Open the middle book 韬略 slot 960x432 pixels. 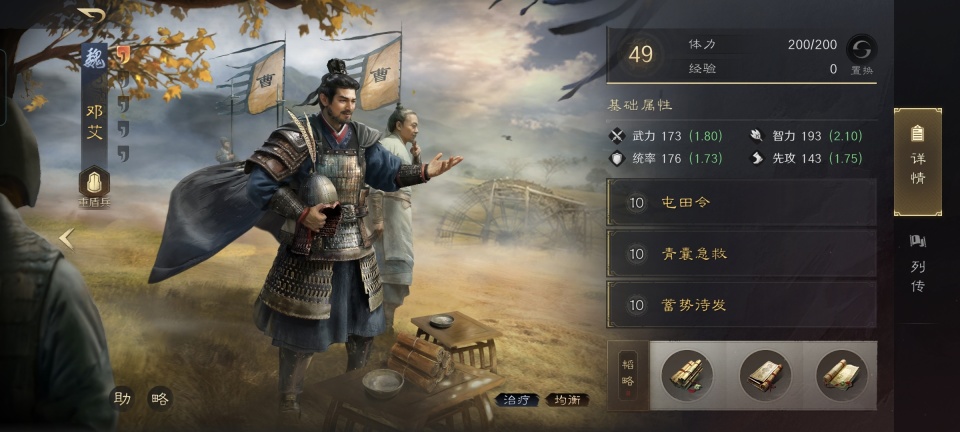pos(765,375)
